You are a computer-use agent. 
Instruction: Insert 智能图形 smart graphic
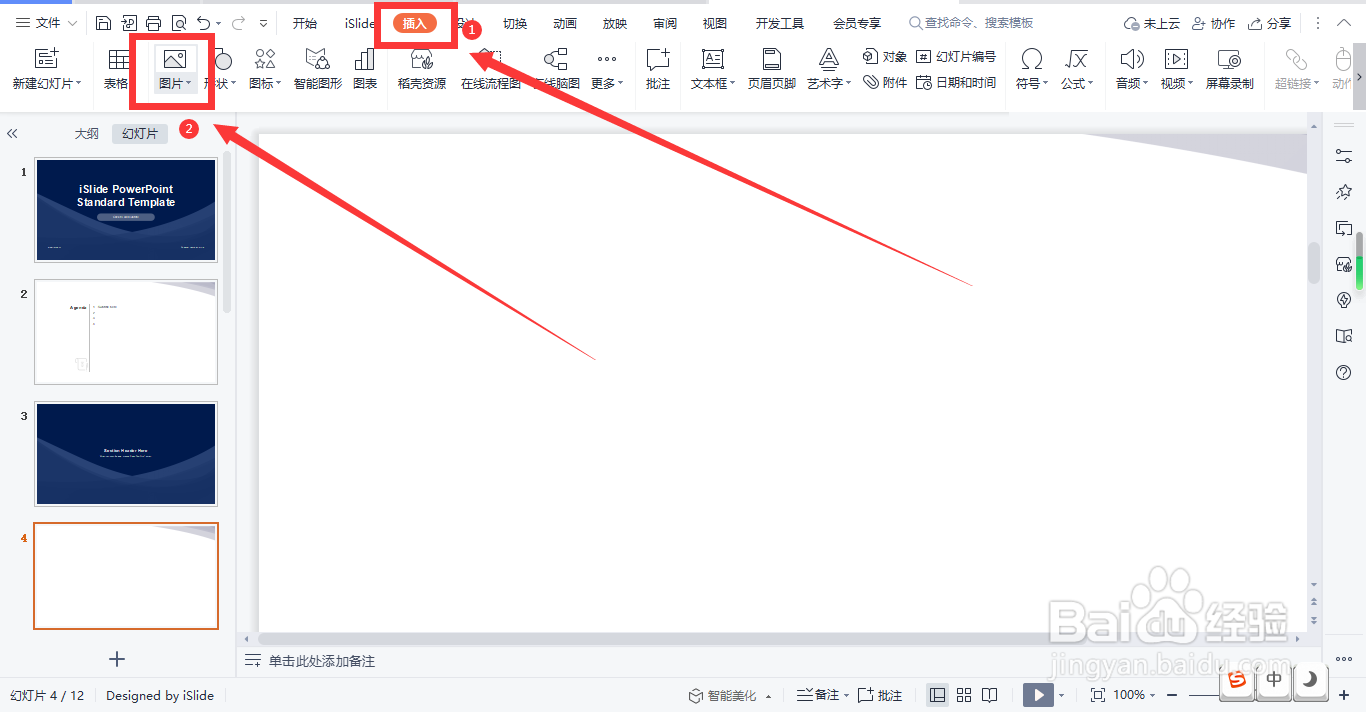tap(318, 70)
